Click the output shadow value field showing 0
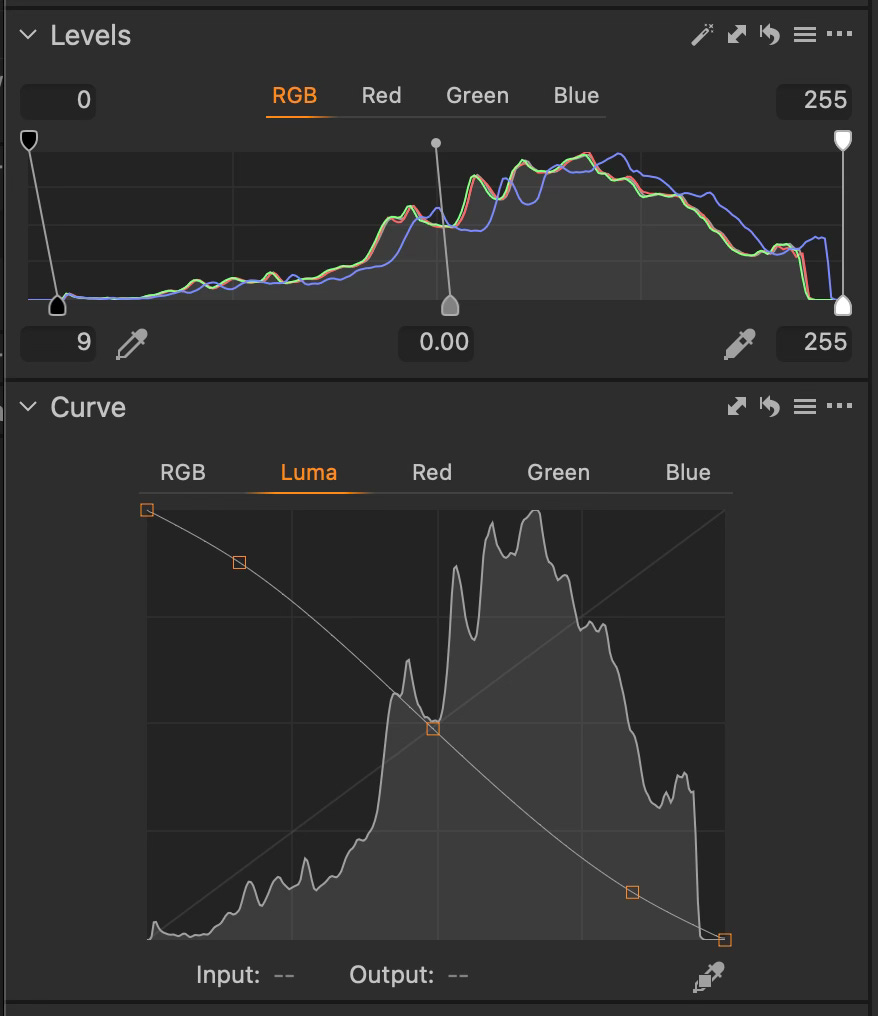Viewport: 878px width, 1016px height. [58, 100]
